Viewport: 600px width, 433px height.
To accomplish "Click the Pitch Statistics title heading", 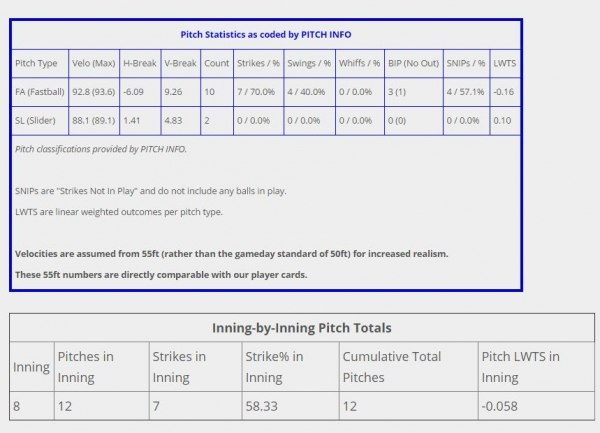I will [x=266, y=35].
